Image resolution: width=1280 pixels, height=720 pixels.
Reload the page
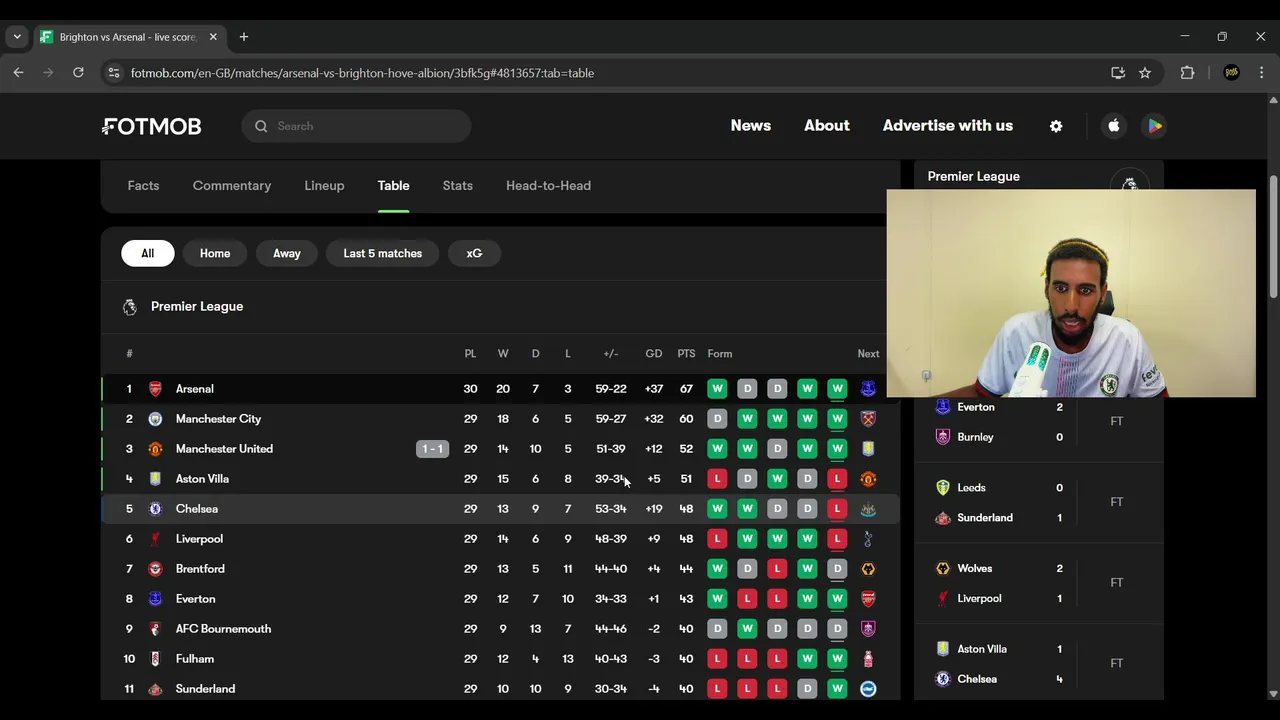[x=78, y=73]
